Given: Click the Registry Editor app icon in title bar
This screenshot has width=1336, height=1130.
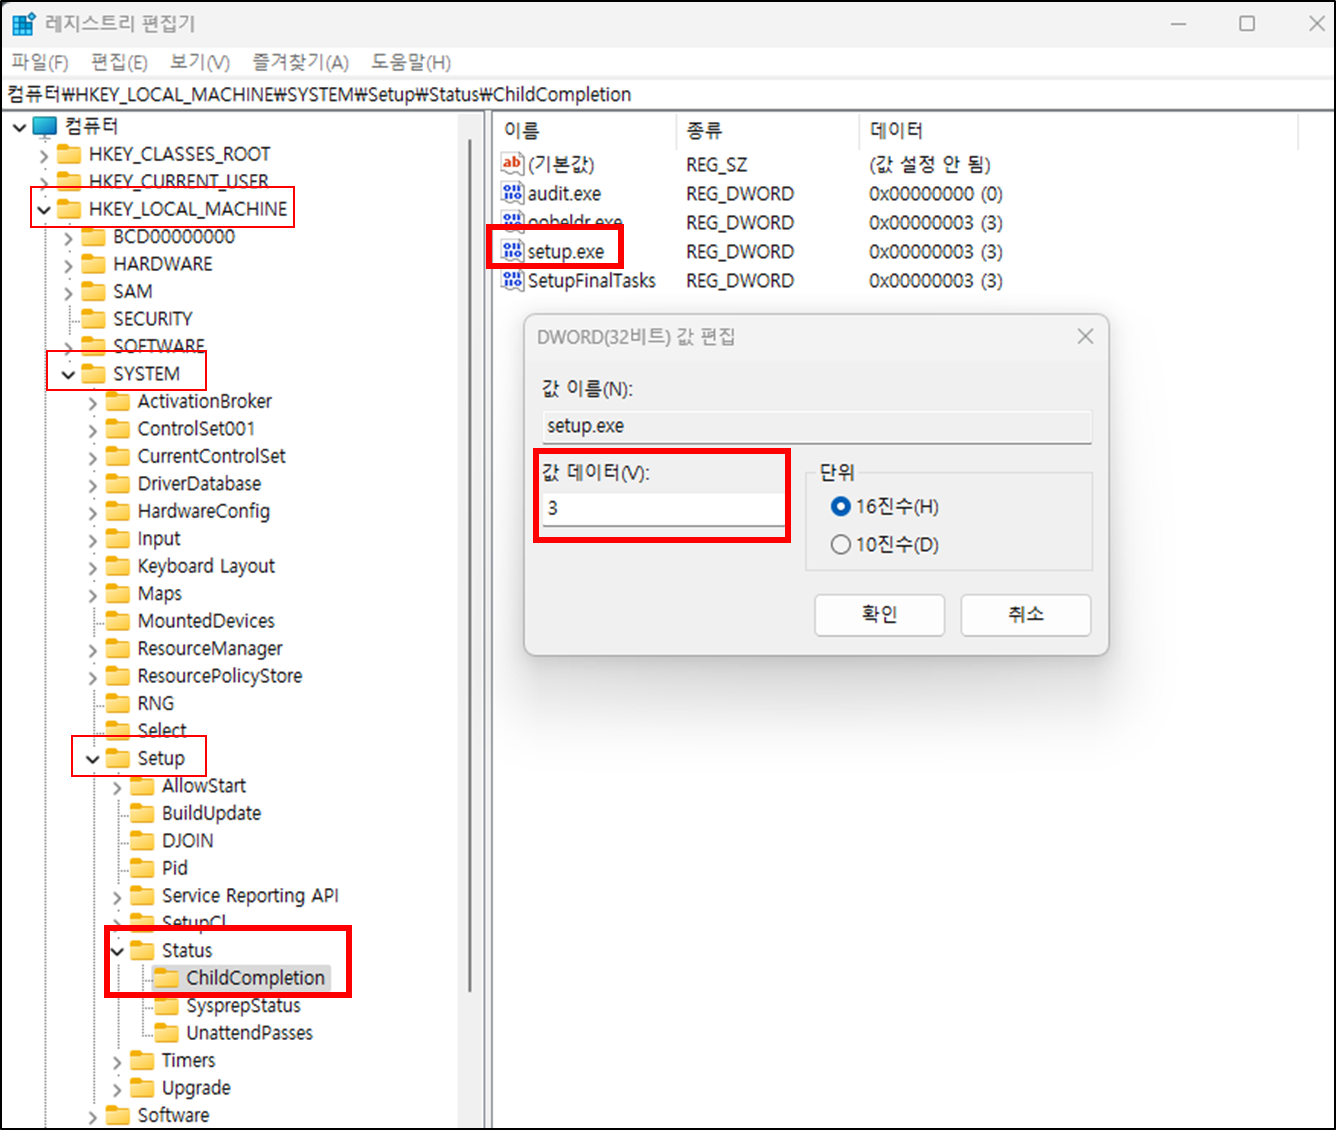Looking at the screenshot, I should [x=22, y=23].
